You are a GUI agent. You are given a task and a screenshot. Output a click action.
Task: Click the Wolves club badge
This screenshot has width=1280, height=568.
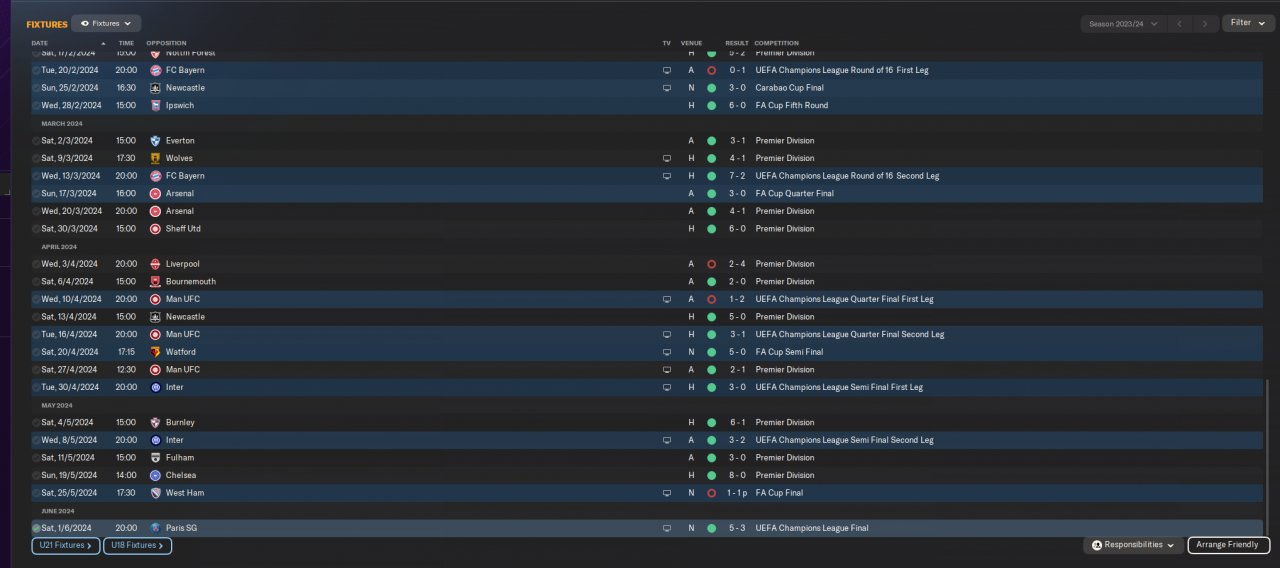[x=155, y=158]
